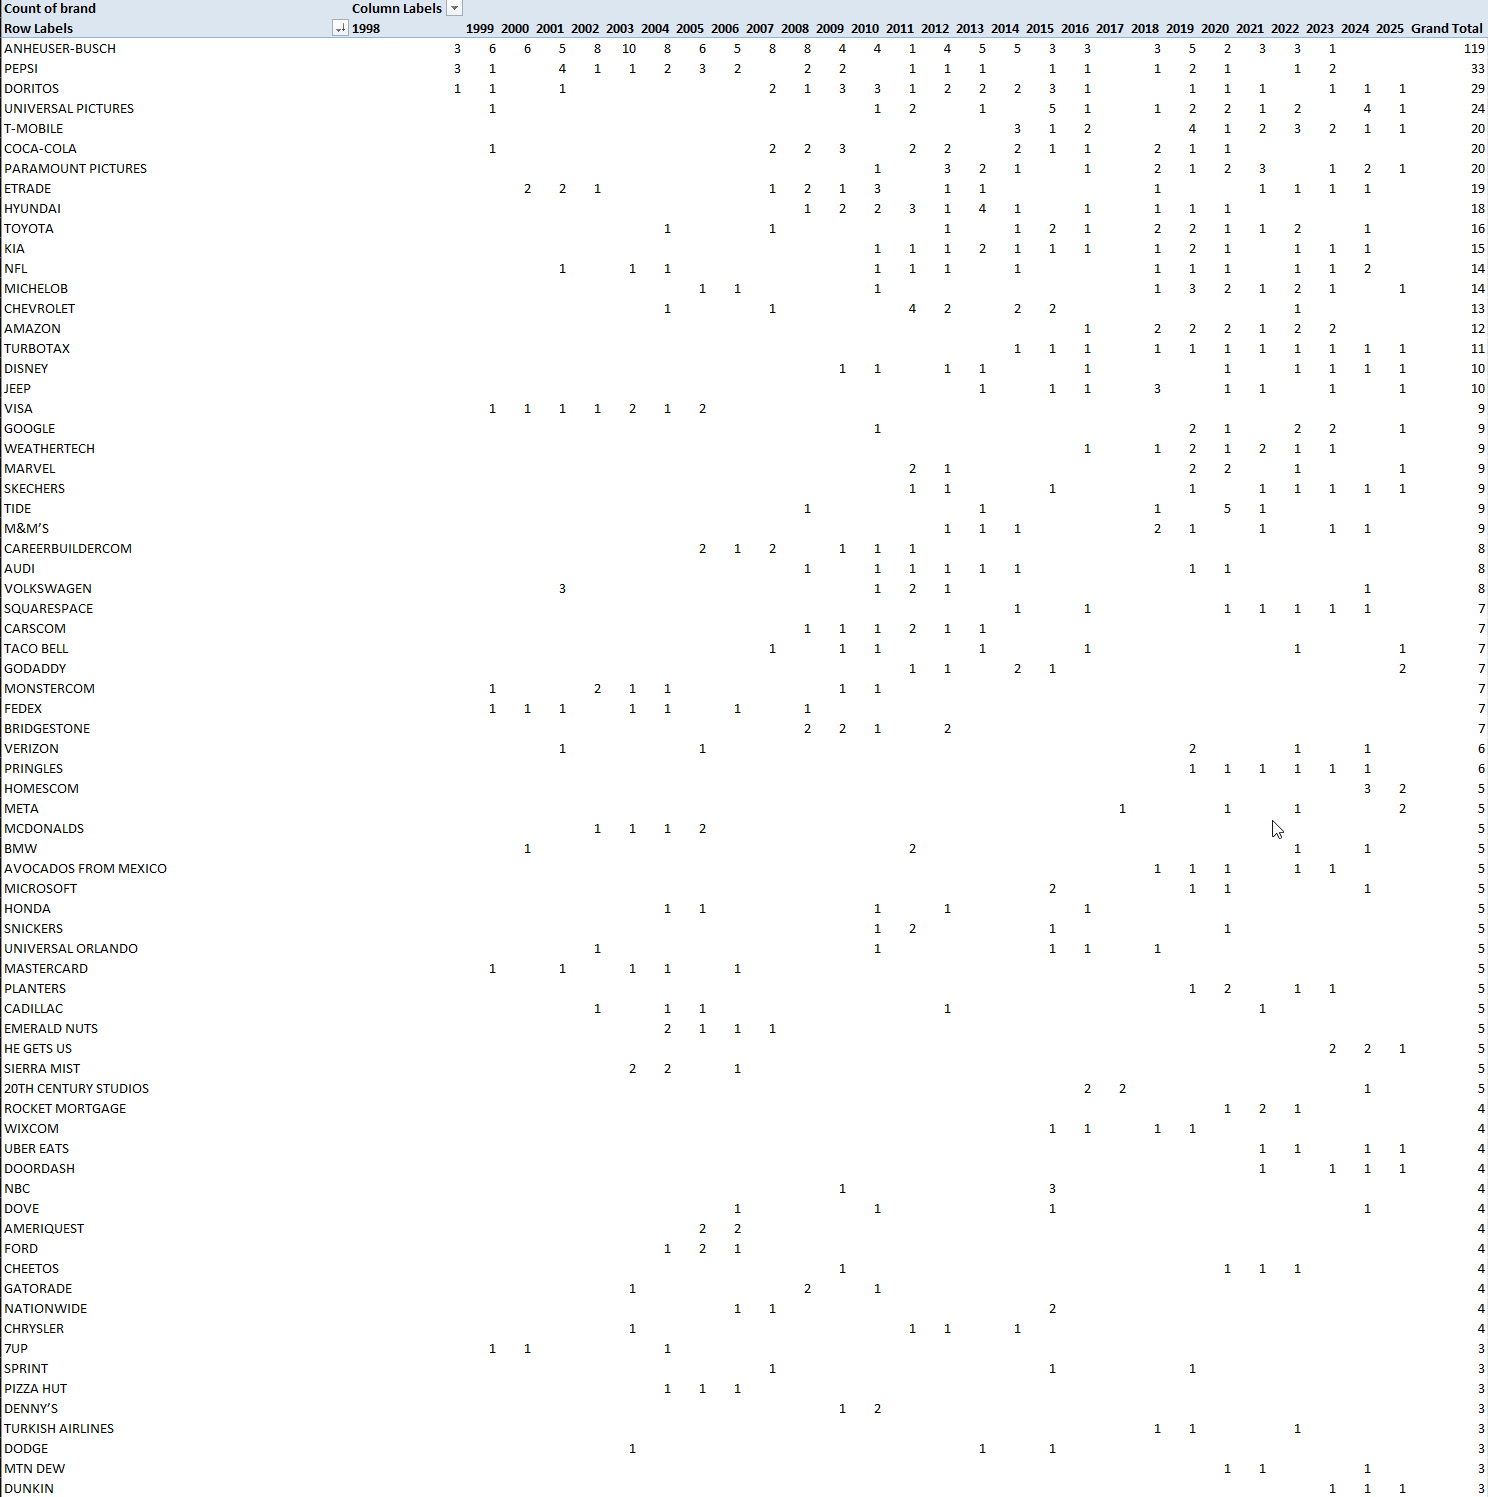1488x1497 pixels.
Task: Select the NATIONWIDE row label
Action: click(x=45, y=1308)
